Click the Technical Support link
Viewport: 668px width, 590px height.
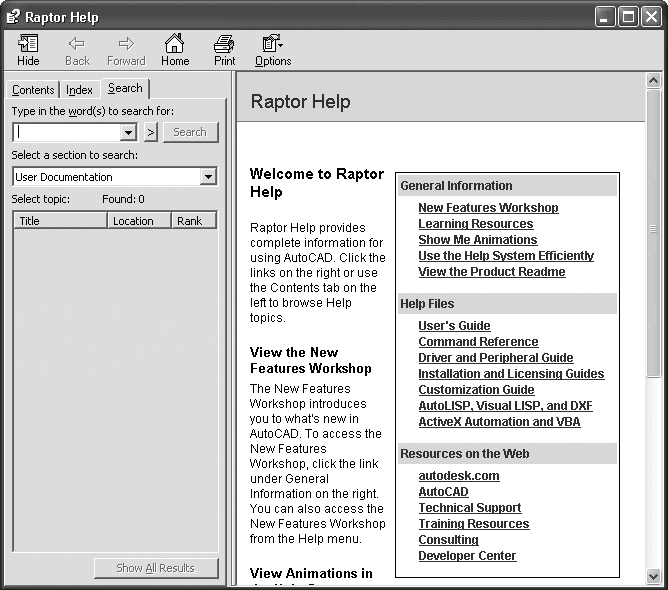click(x=469, y=508)
